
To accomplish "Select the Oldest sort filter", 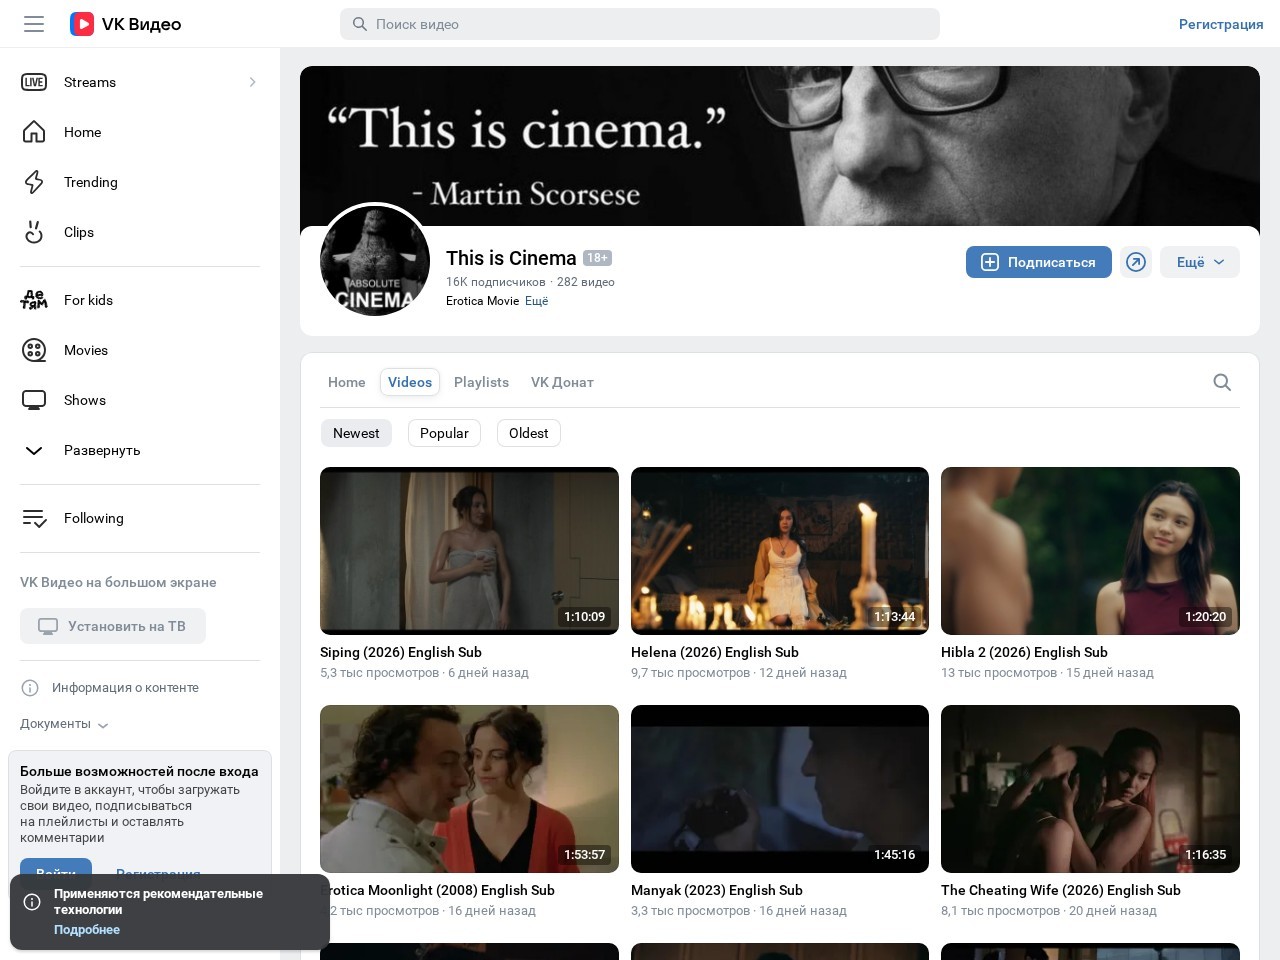I will point(528,433).
